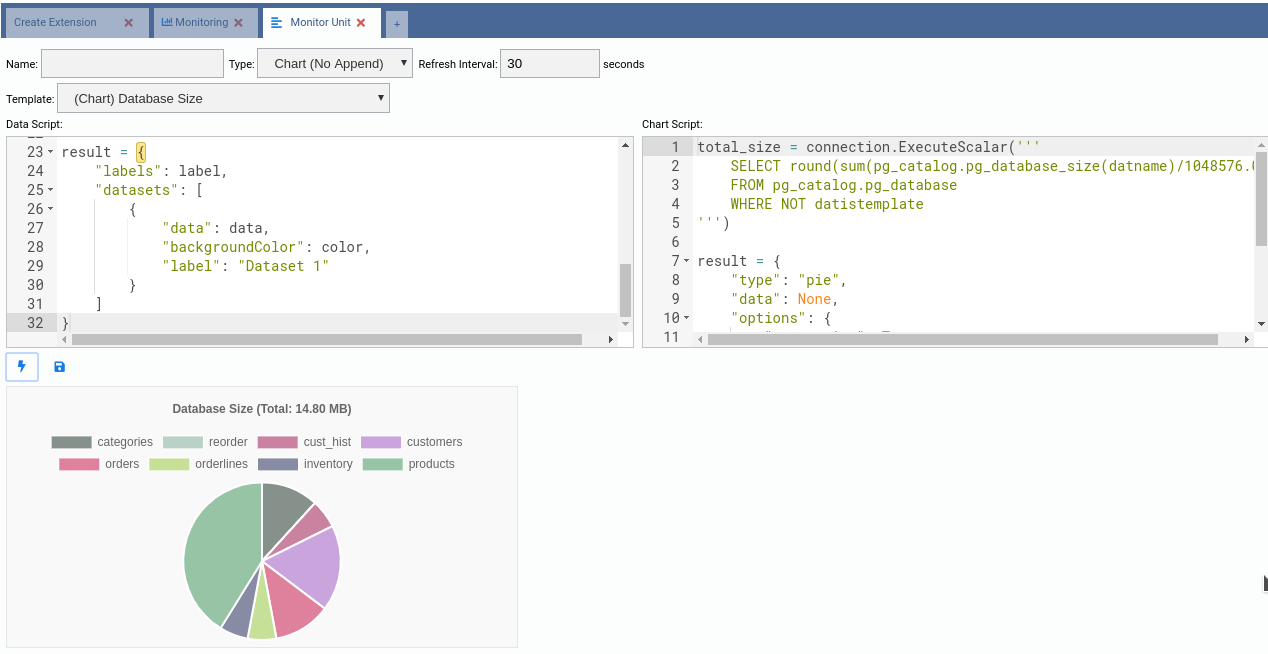Screen dimensions: 1268x654
Task: Click Data Script scroll down arrow
Action: [626, 324]
